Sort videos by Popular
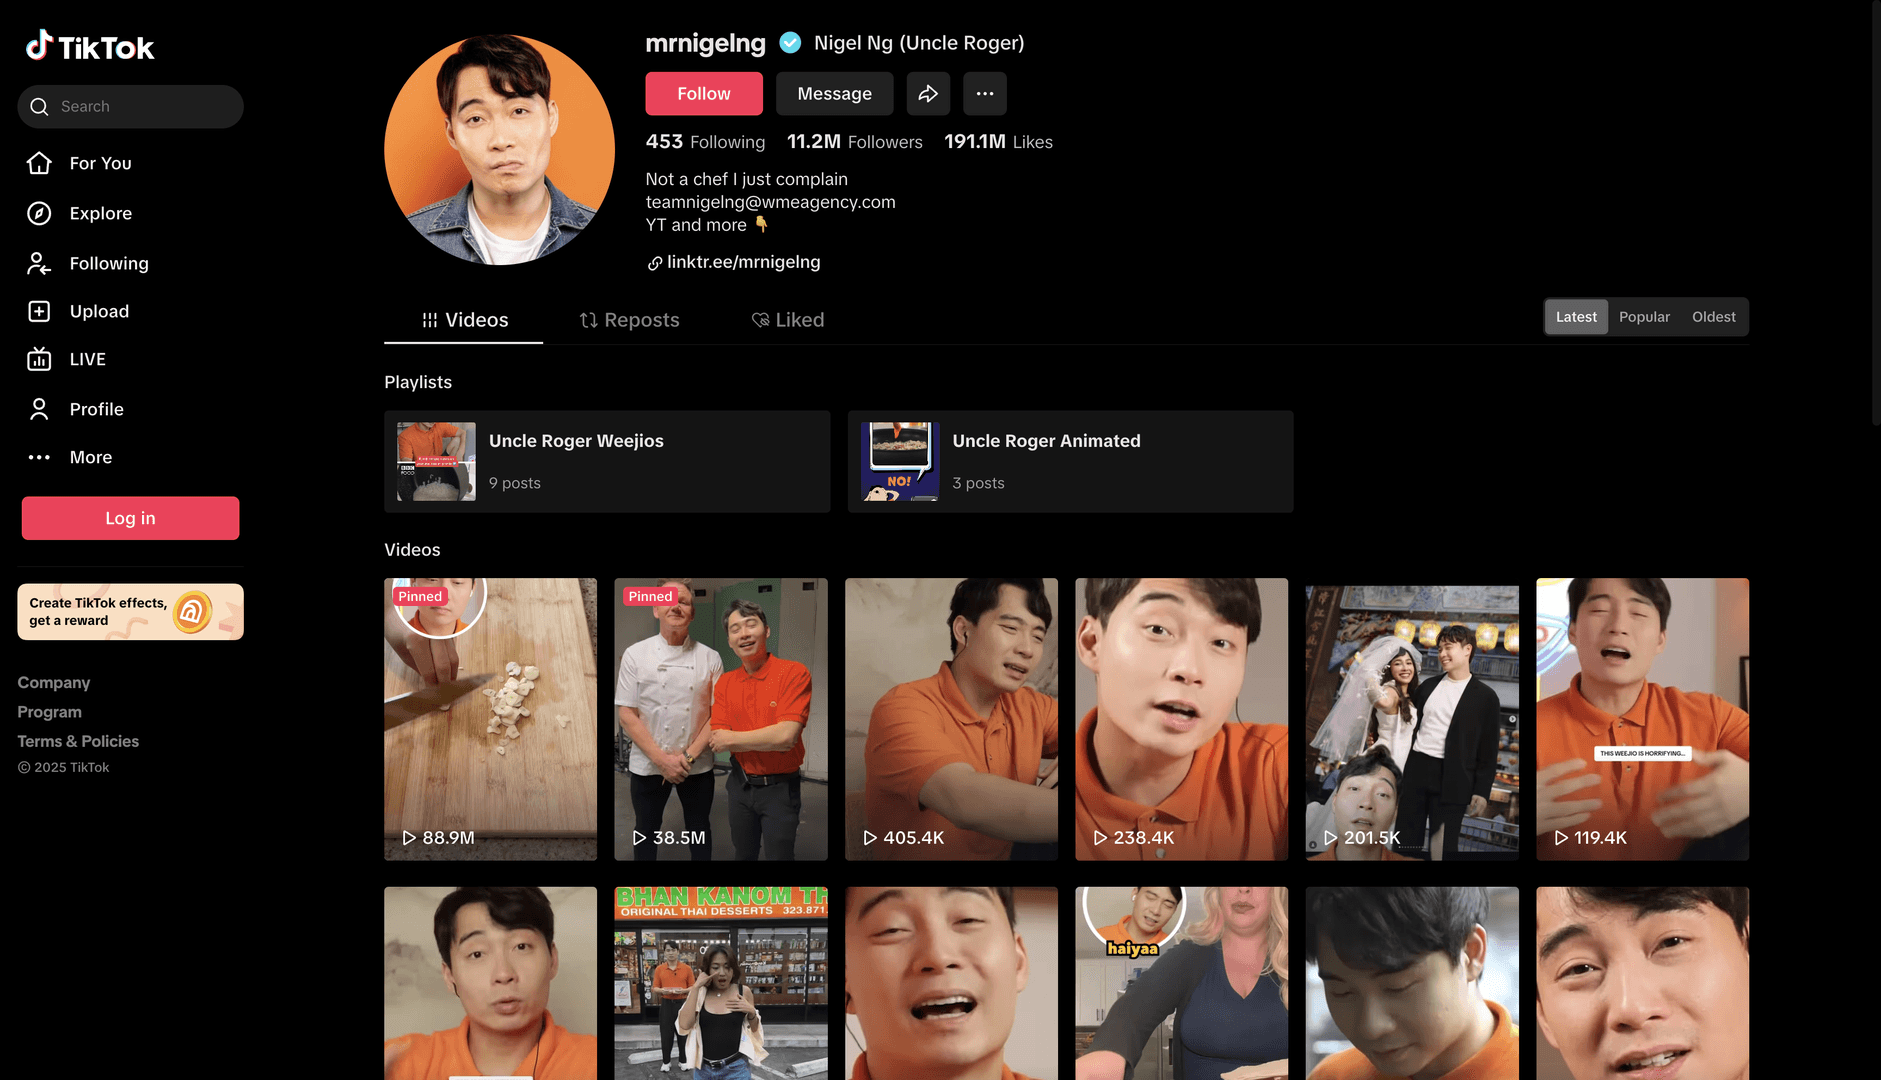 pyautogui.click(x=1644, y=317)
